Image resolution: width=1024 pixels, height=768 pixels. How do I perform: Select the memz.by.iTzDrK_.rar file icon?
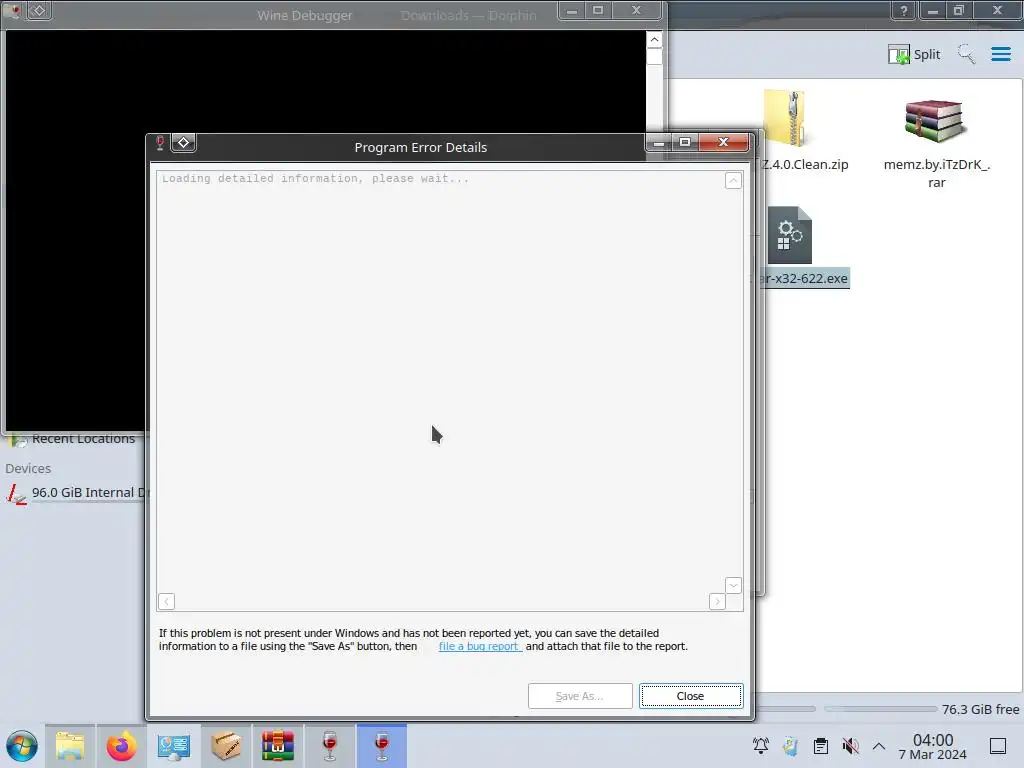[x=935, y=121]
